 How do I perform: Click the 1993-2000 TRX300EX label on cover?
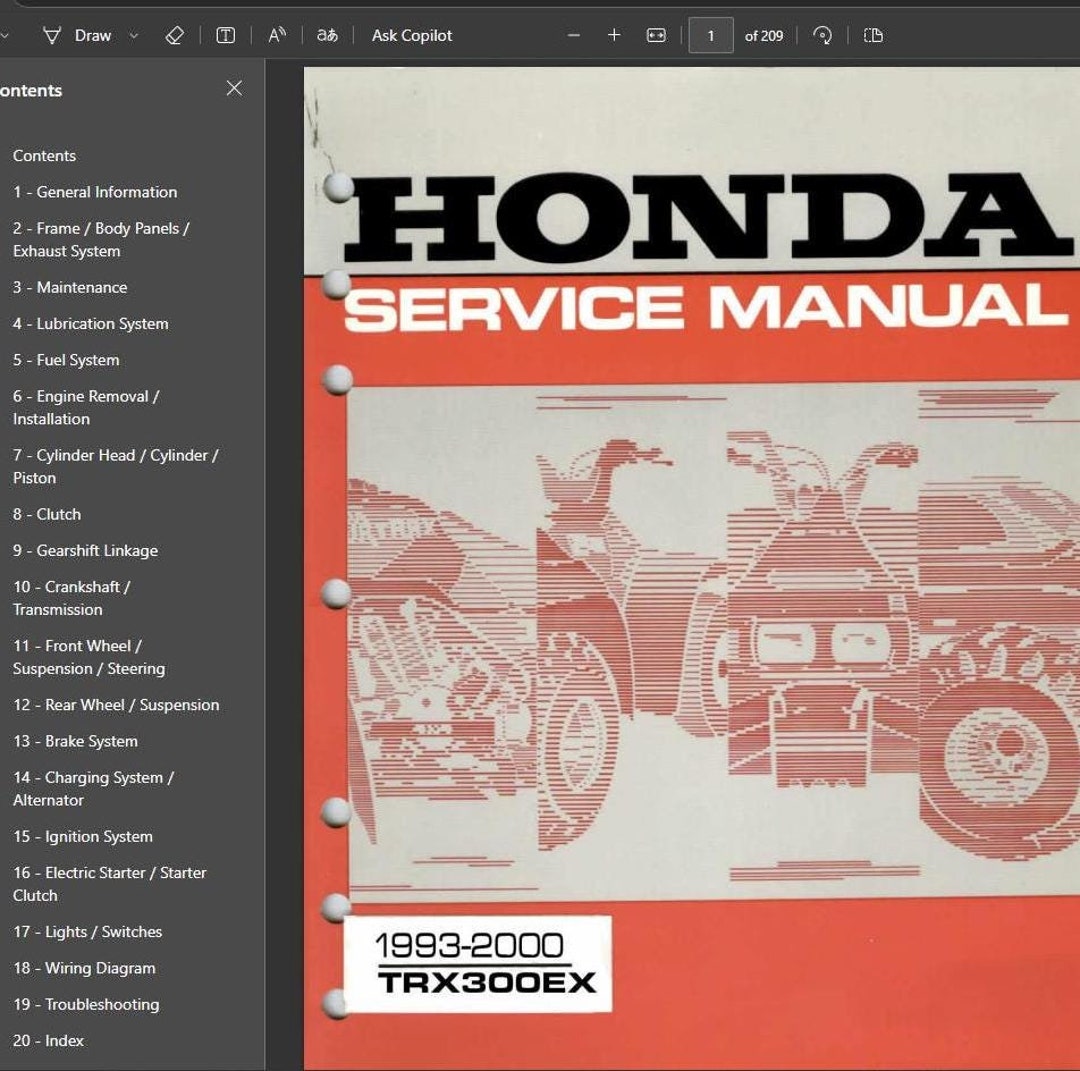478,964
